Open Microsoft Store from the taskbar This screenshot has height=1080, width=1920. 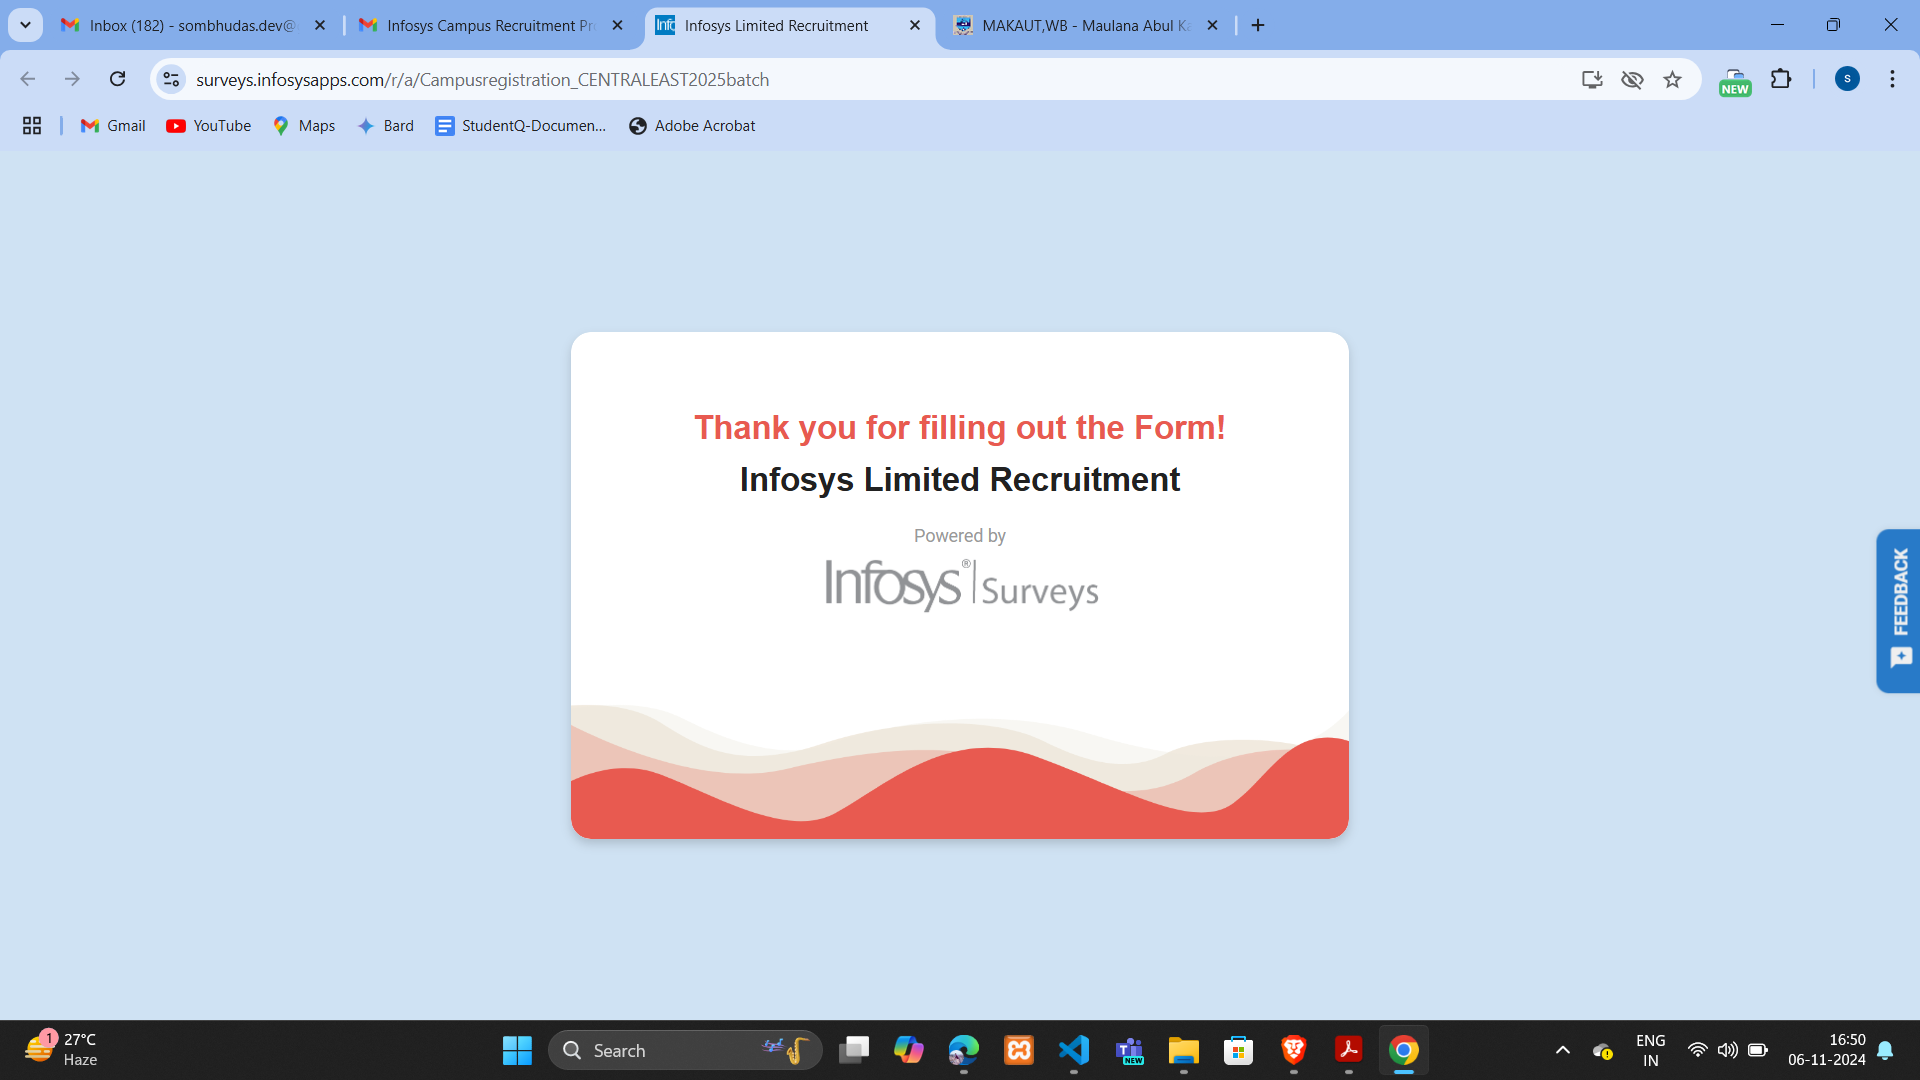(x=1238, y=1050)
